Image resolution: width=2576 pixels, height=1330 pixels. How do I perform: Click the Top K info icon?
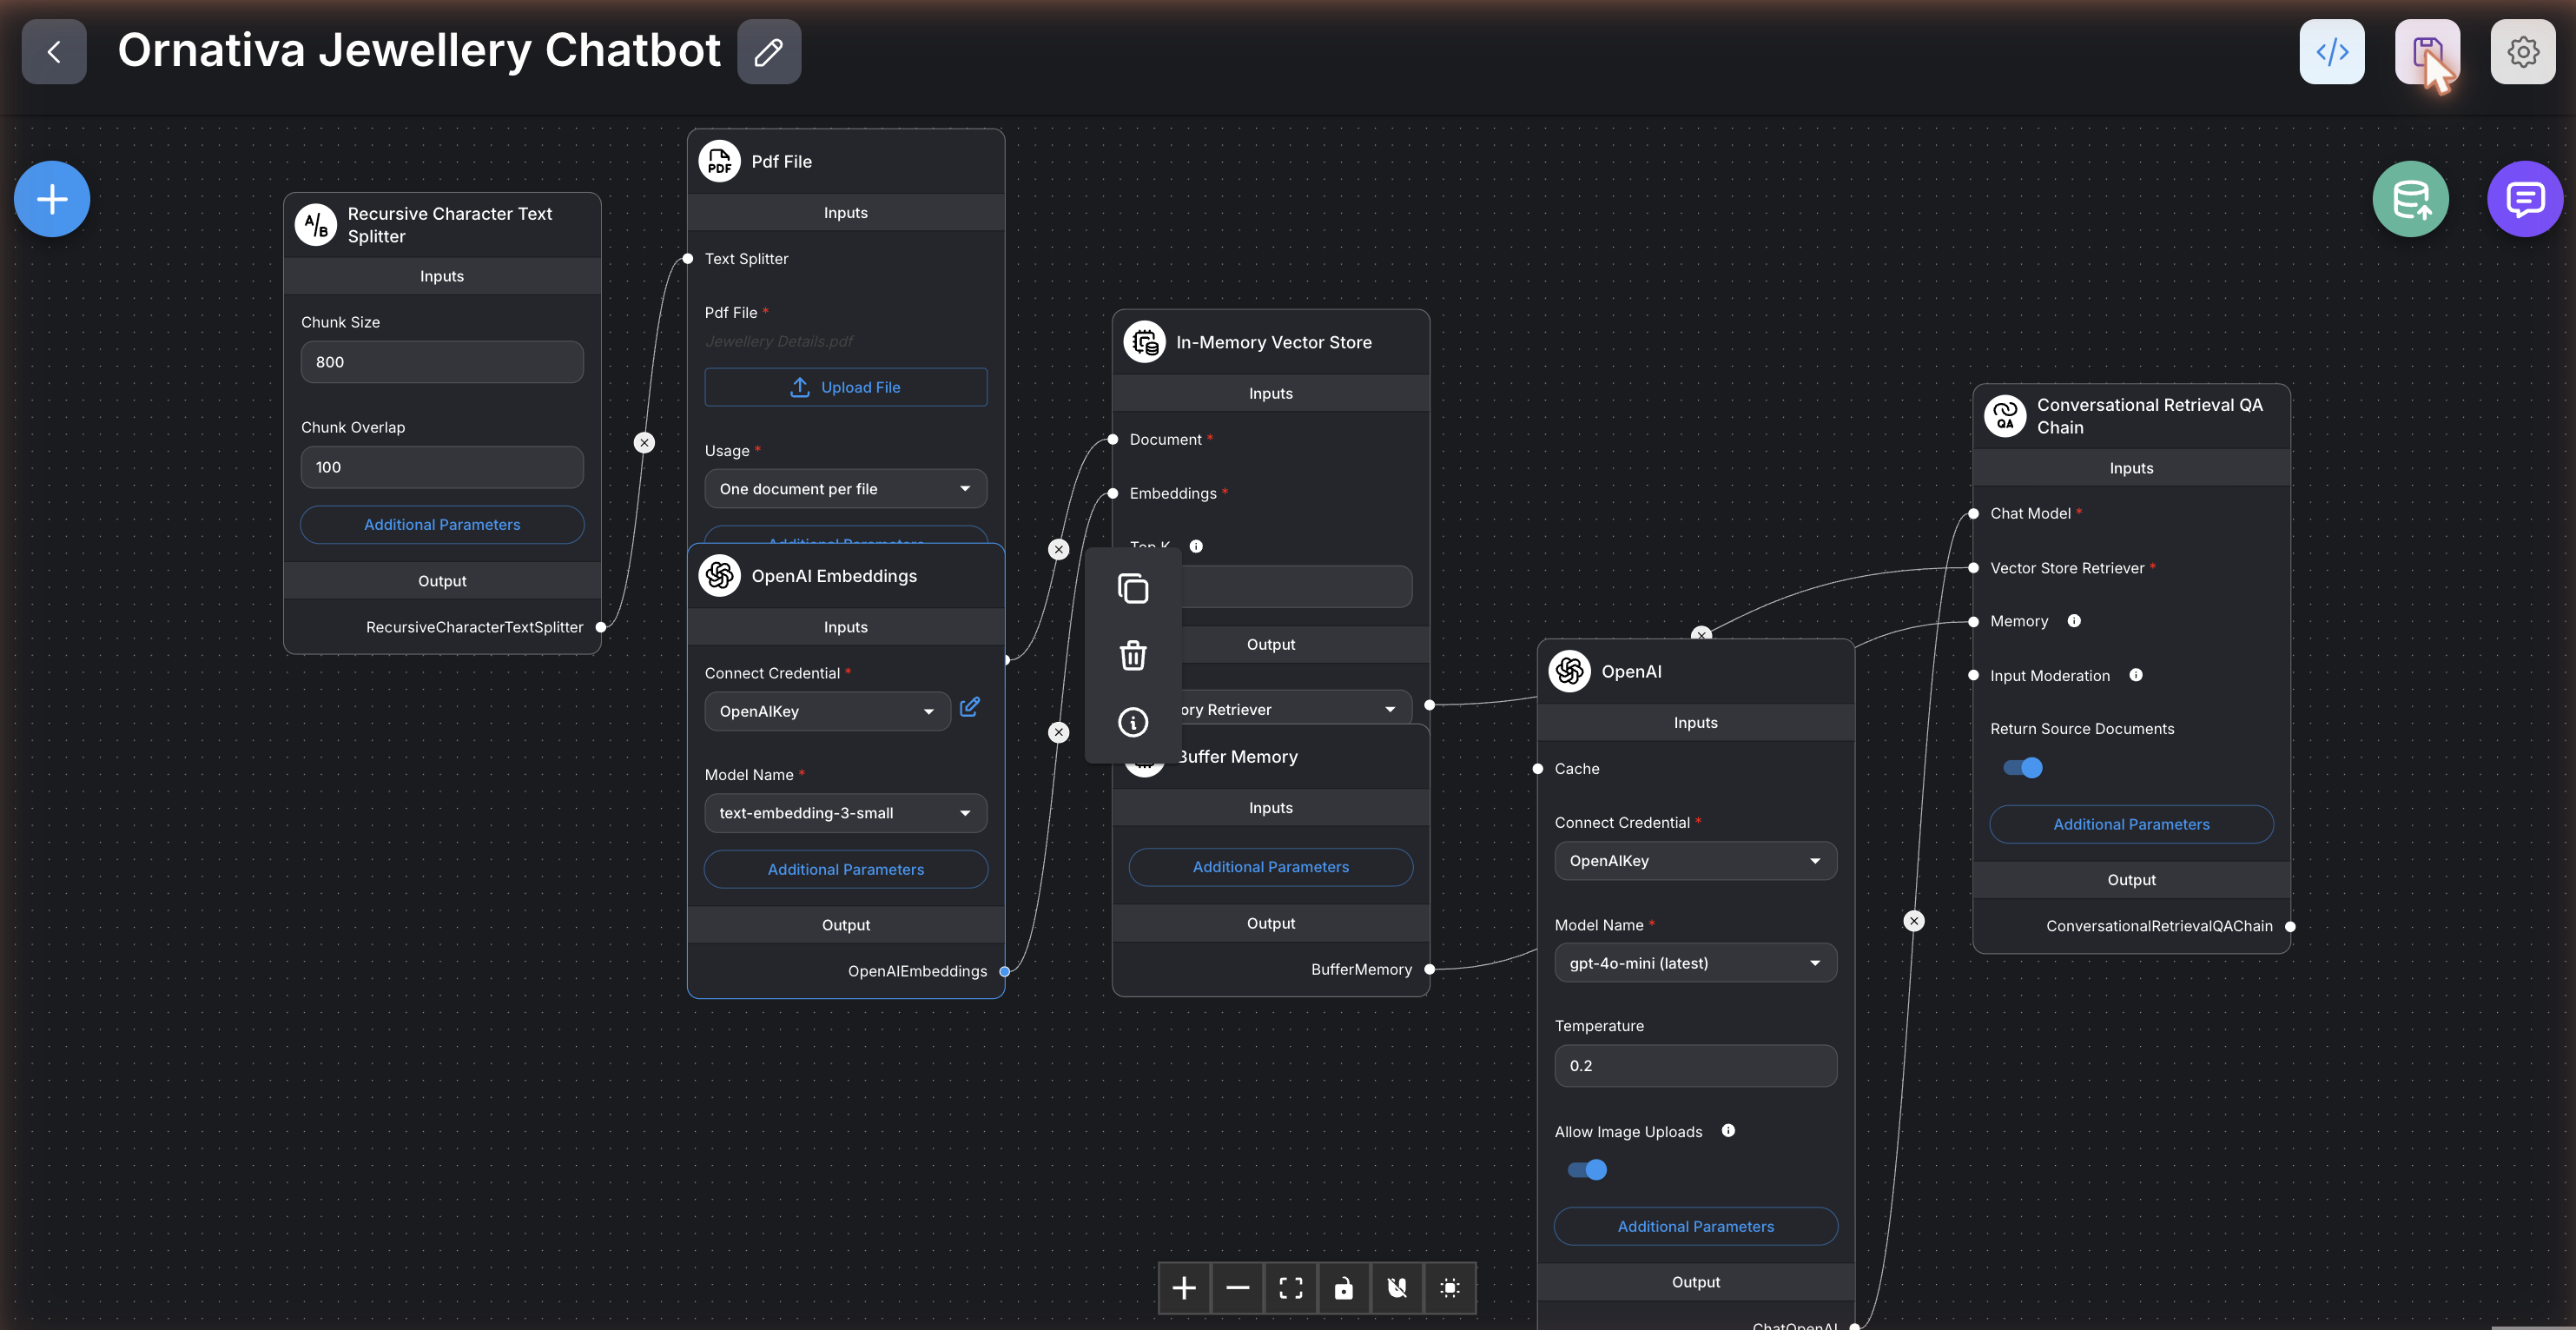click(1196, 546)
